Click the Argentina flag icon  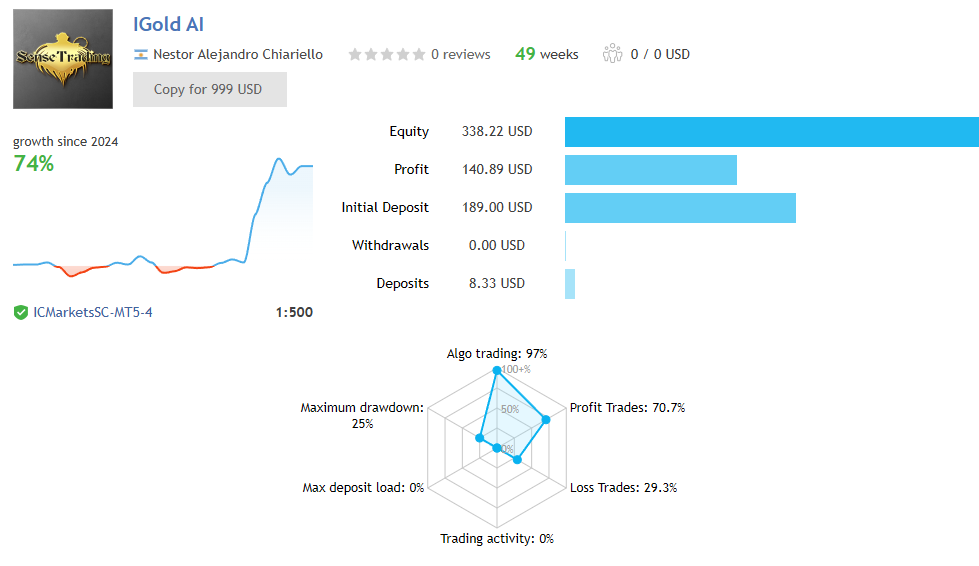(141, 54)
